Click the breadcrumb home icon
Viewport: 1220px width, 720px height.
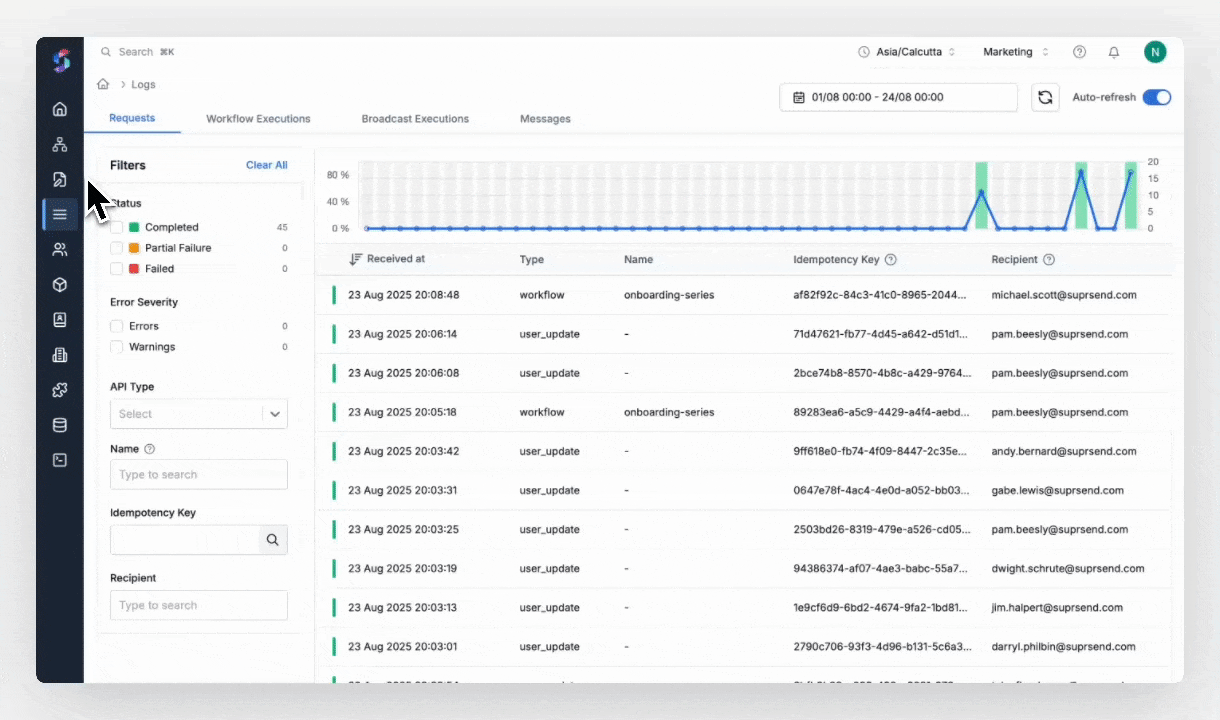[x=103, y=84]
